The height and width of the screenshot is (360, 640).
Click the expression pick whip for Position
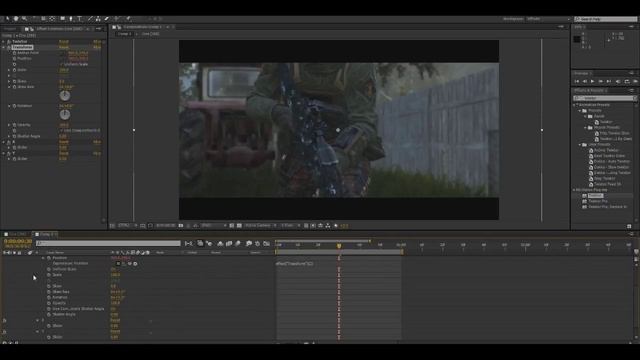pyautogui.click(x=130, y=264)
